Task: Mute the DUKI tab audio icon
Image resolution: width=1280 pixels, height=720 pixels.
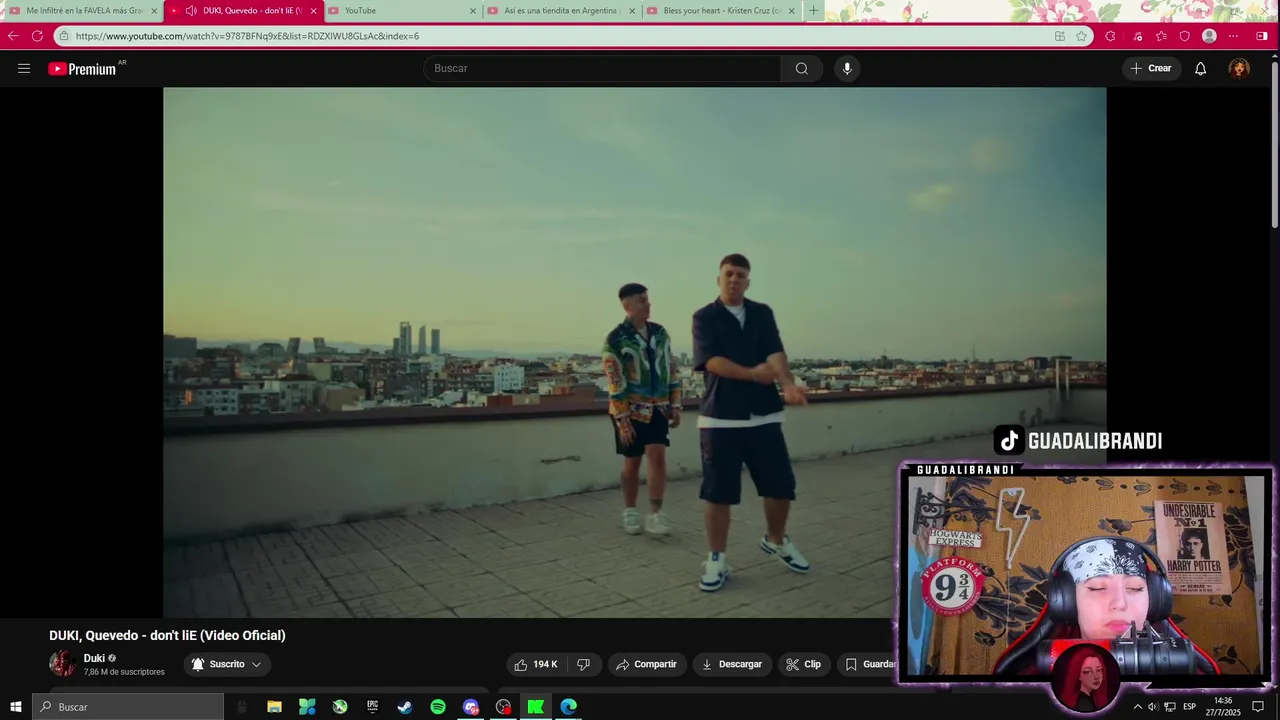Action: [190, 11]
